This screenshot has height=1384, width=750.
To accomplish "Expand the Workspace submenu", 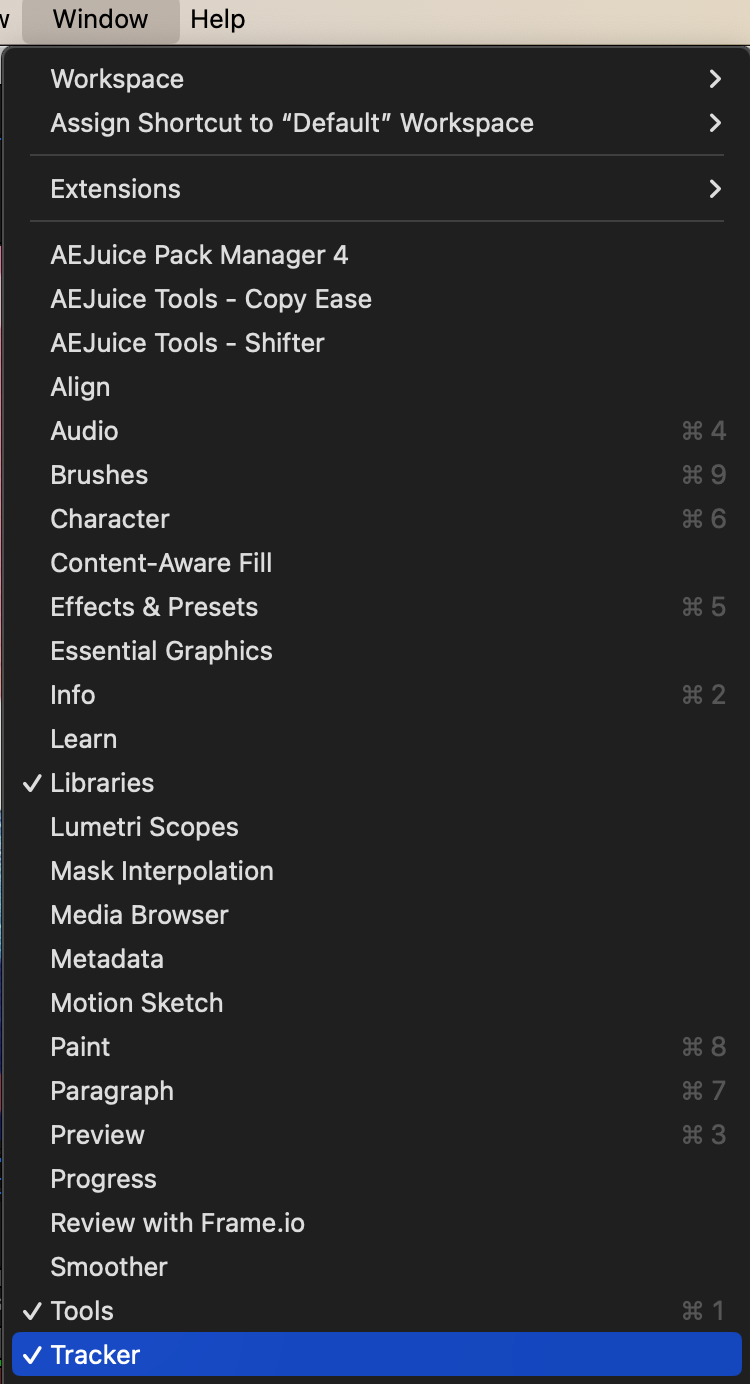I will point(117,79).
